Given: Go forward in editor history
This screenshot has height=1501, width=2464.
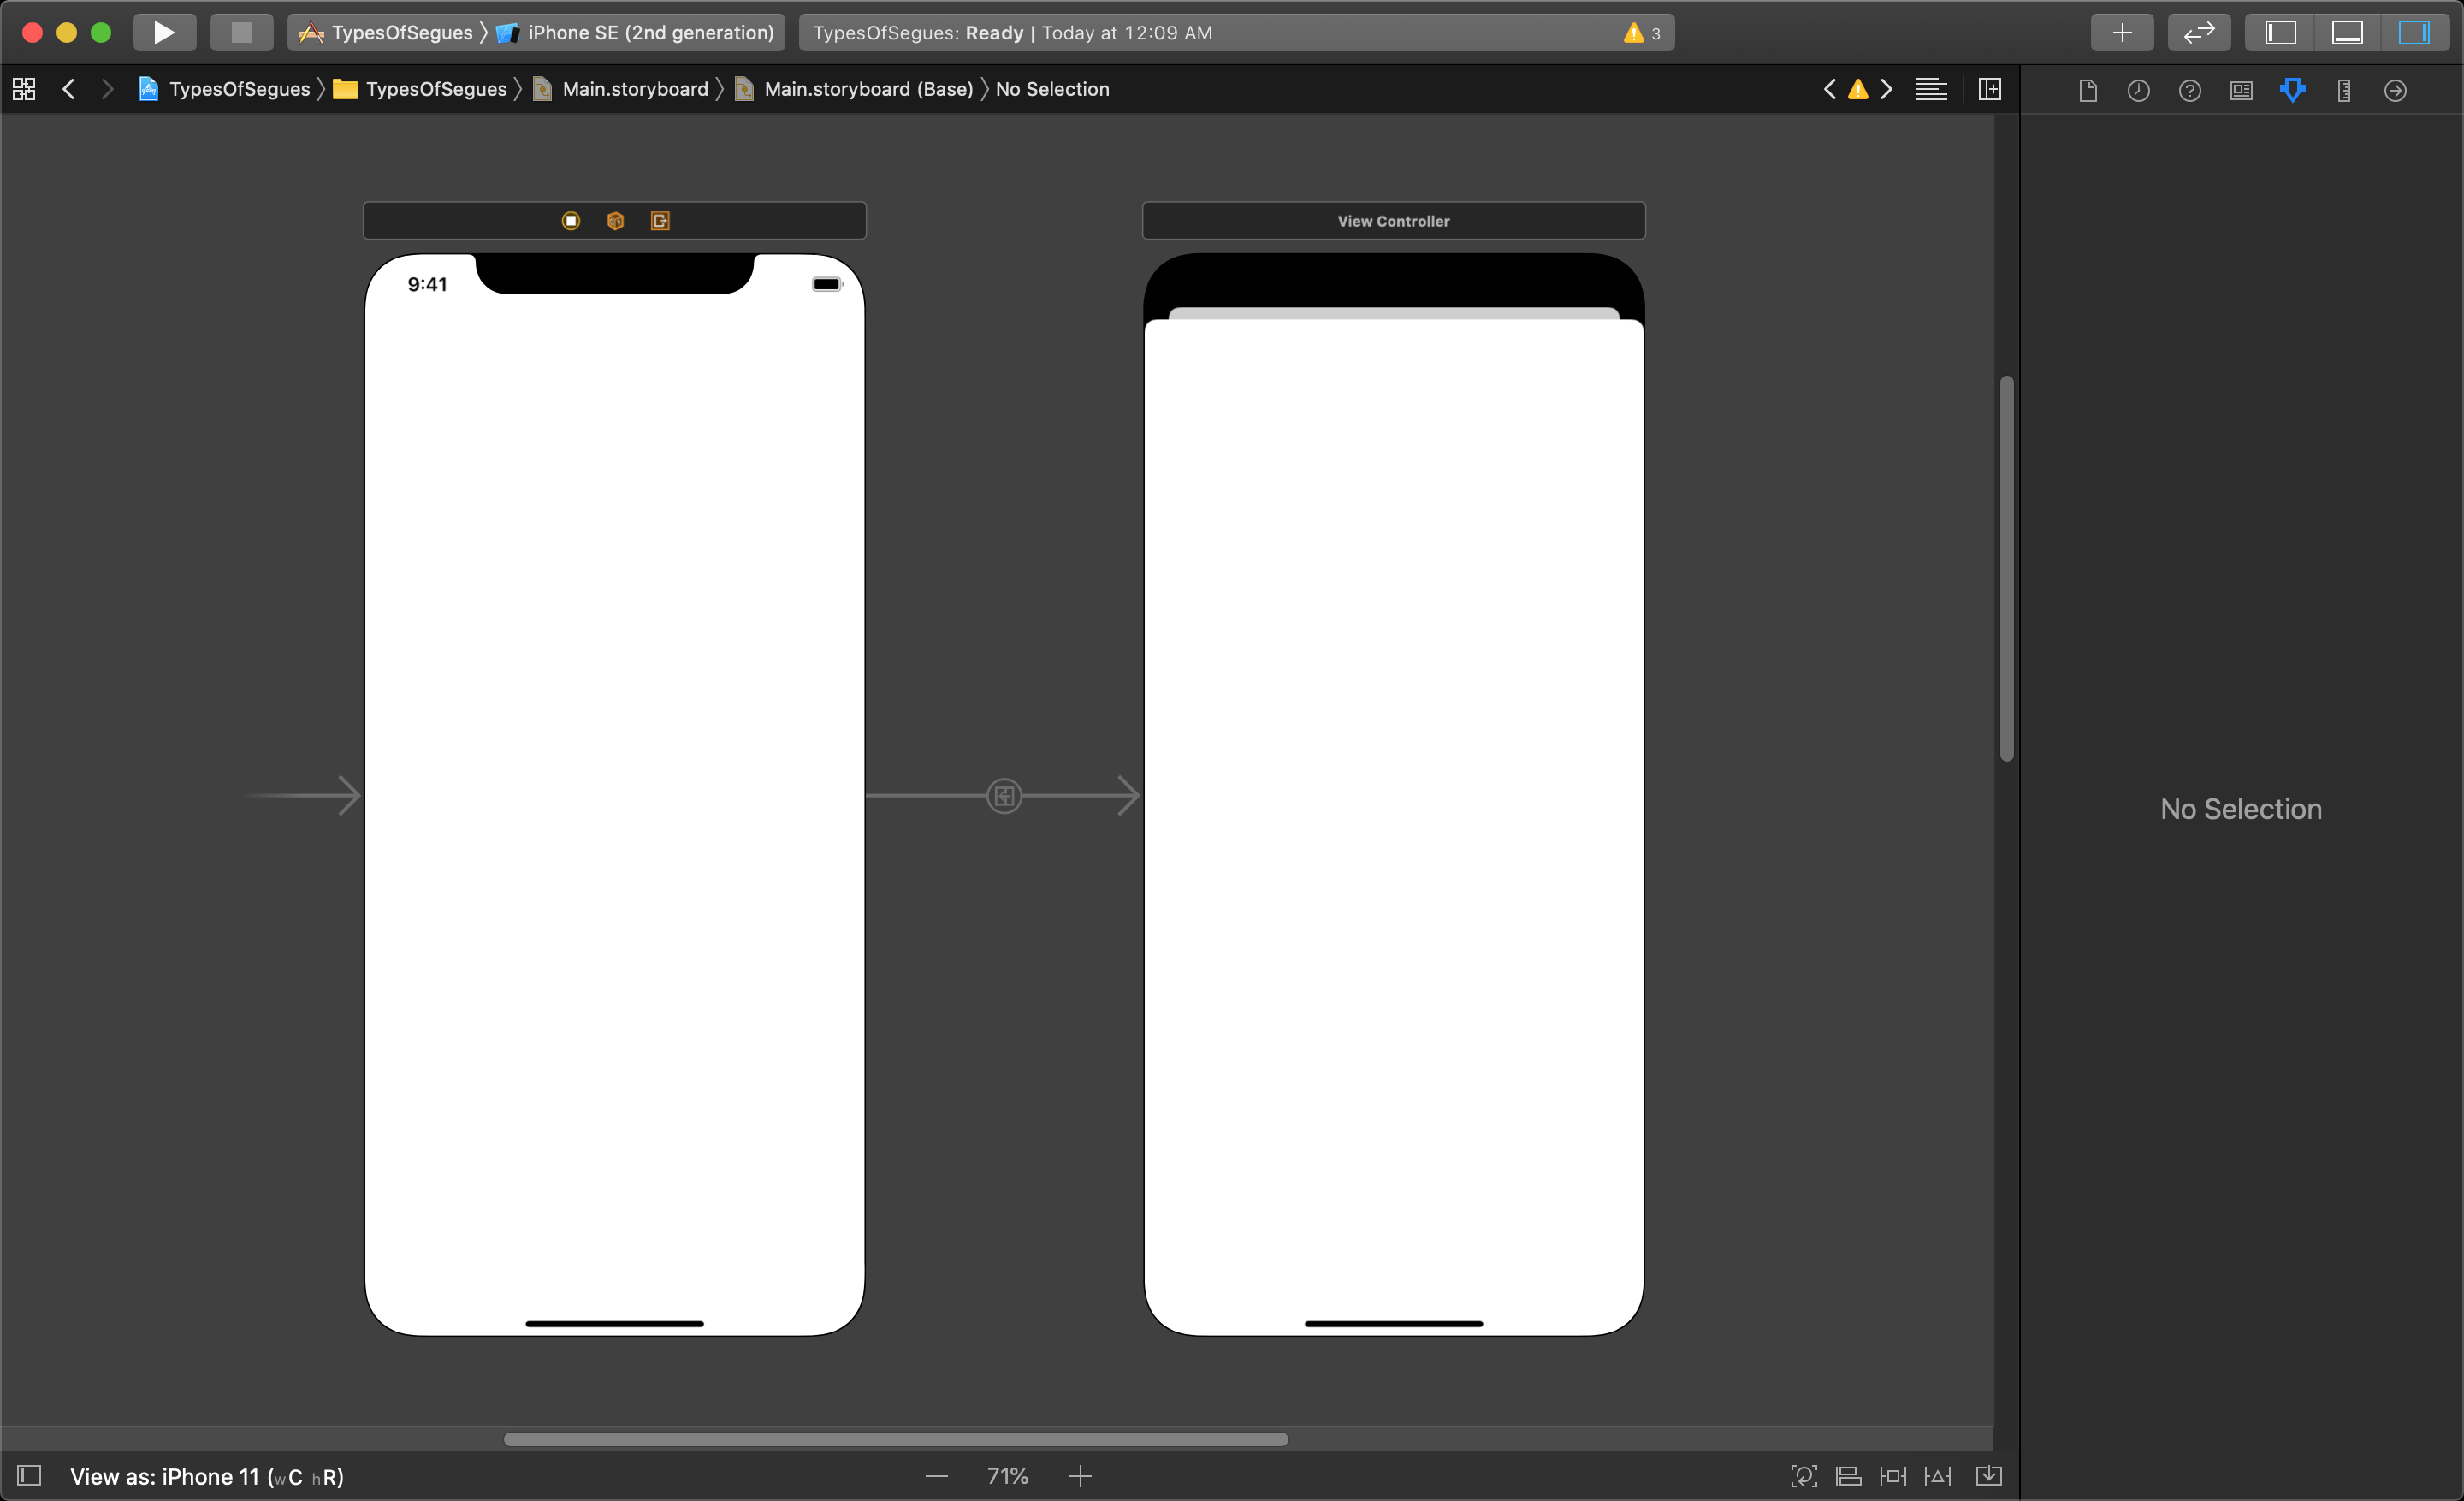Looking at the screenshot, I should [x=107, y=89].
